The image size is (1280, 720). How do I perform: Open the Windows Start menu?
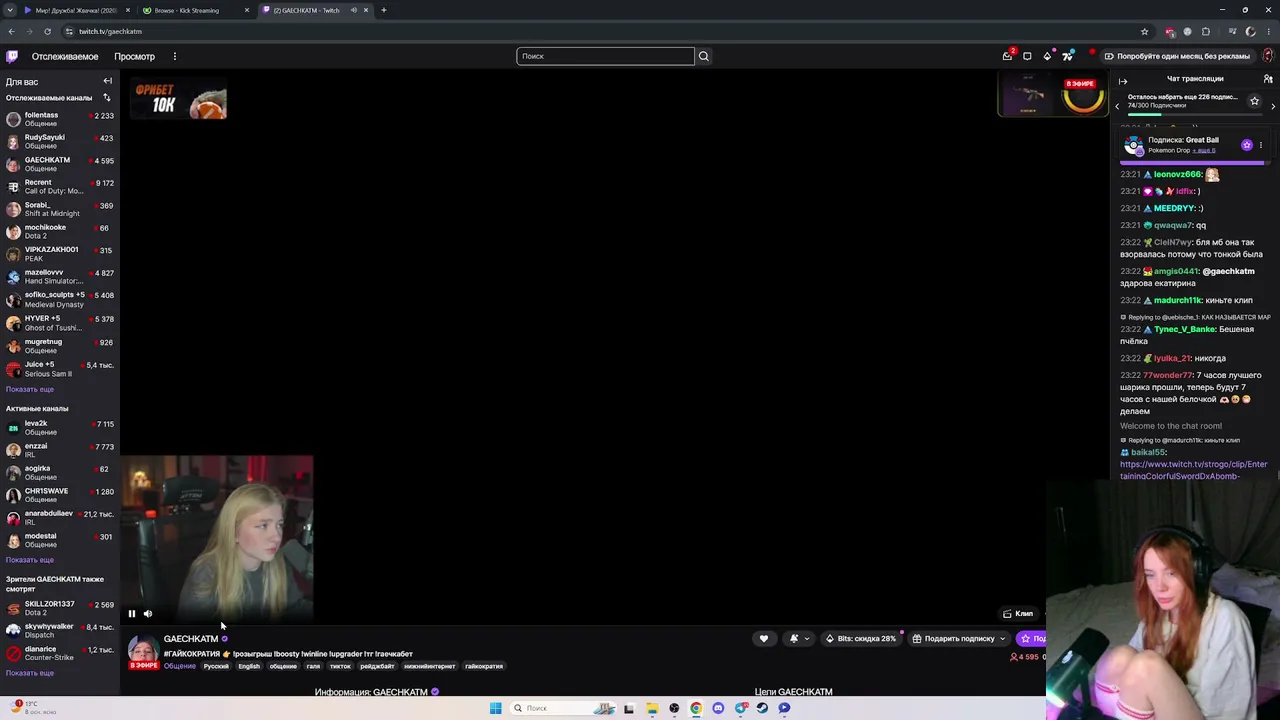click(x=495, y=708)
